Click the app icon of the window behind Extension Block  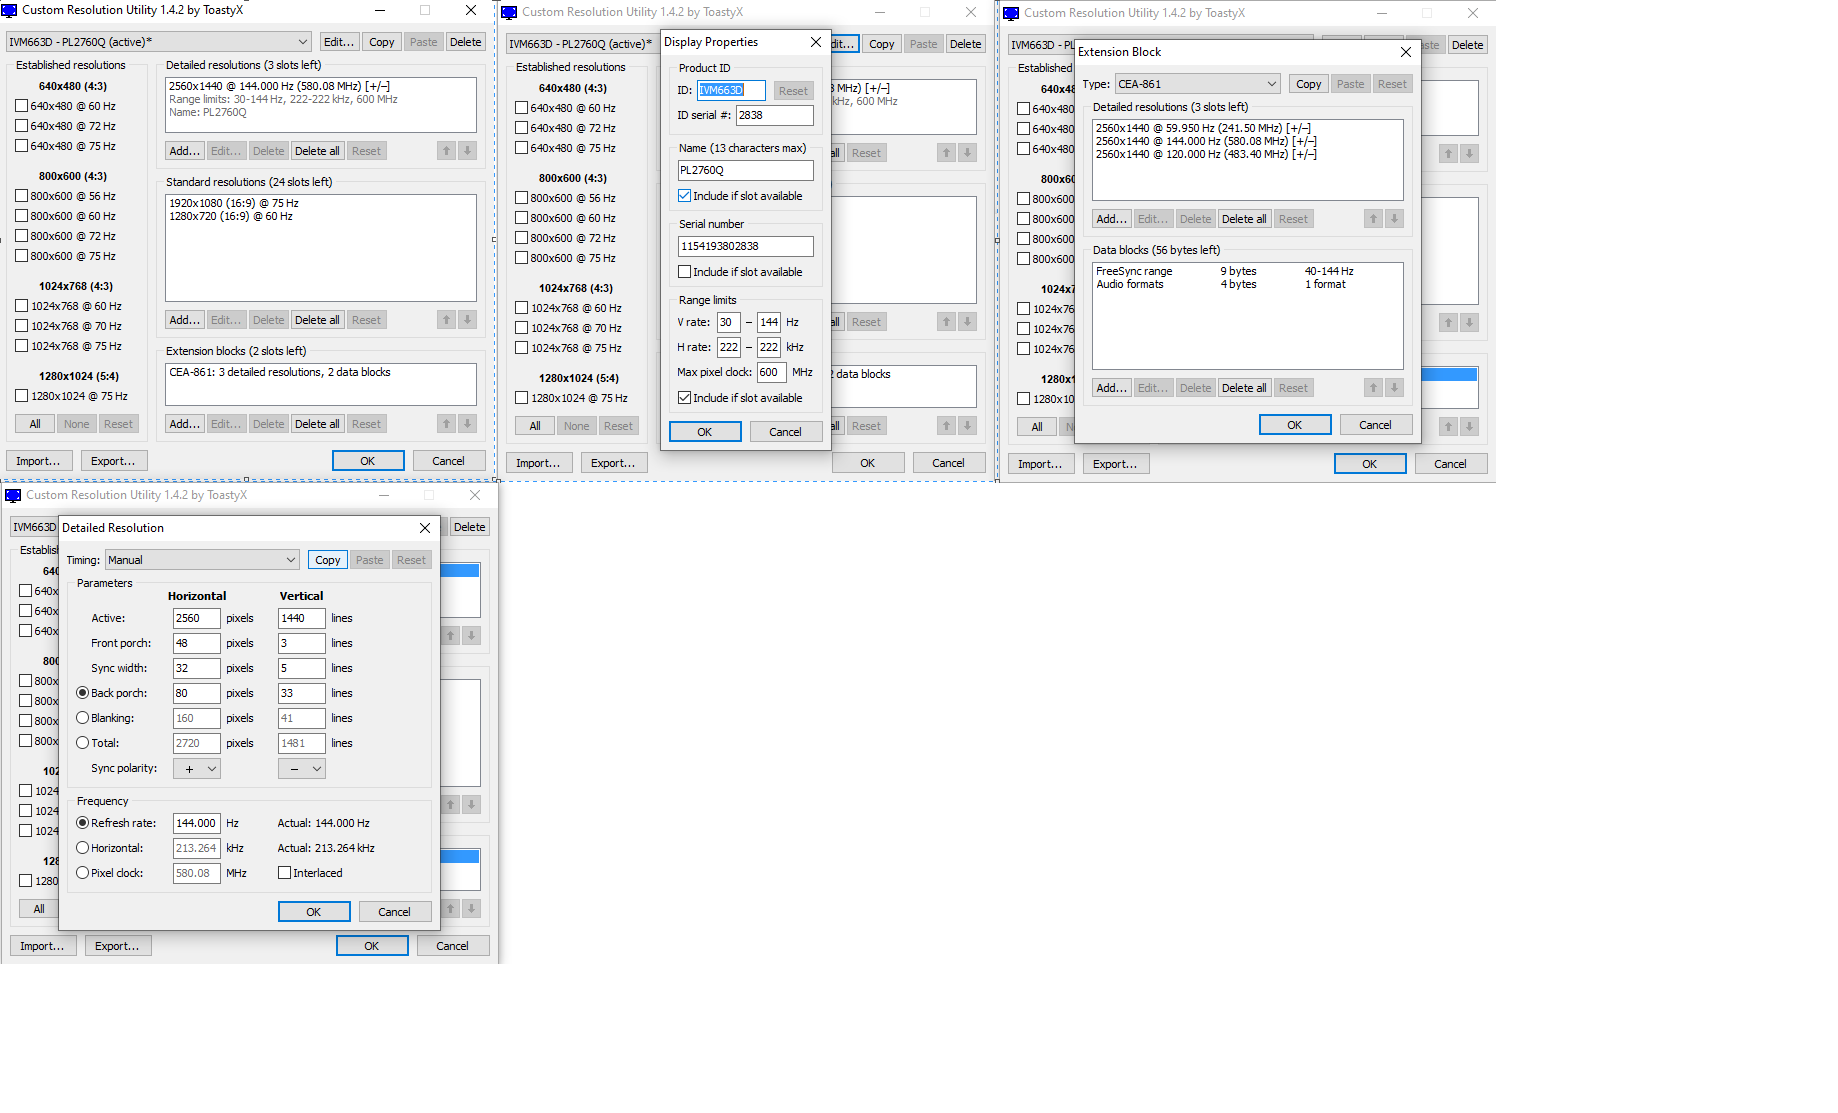click(x=1011, y=13)
